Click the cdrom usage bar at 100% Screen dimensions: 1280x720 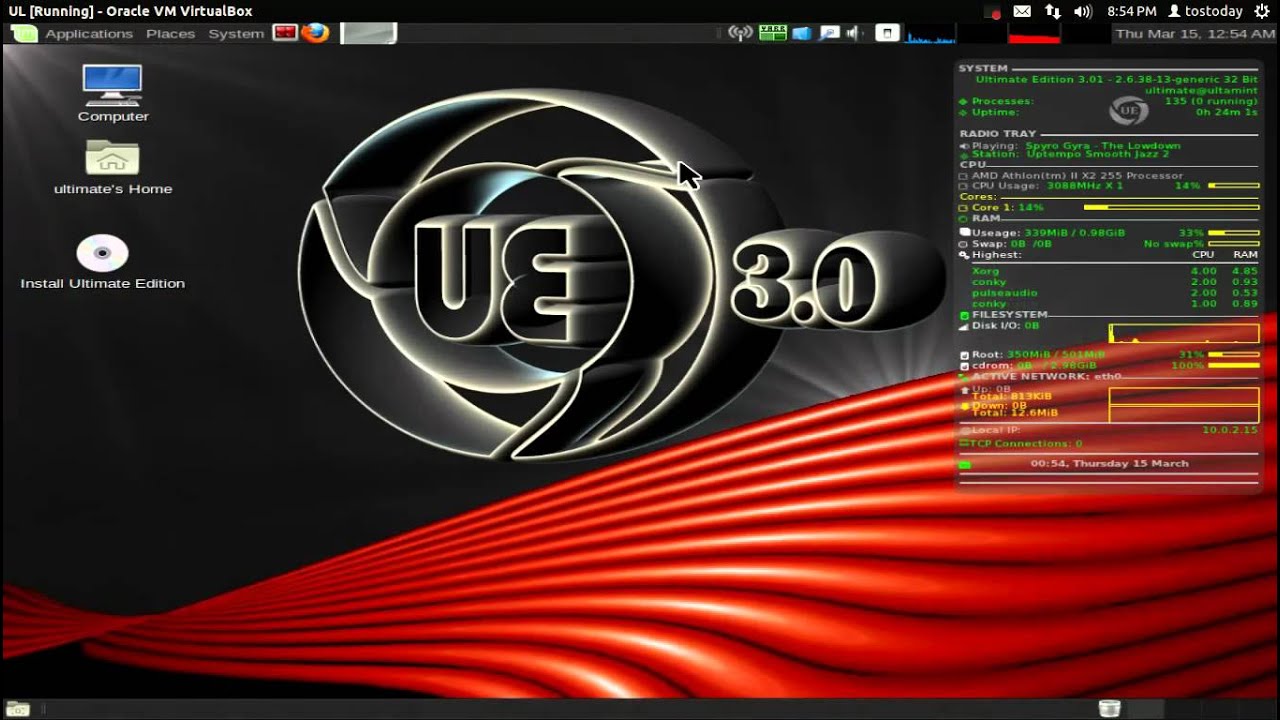[x=1234, y=366]
